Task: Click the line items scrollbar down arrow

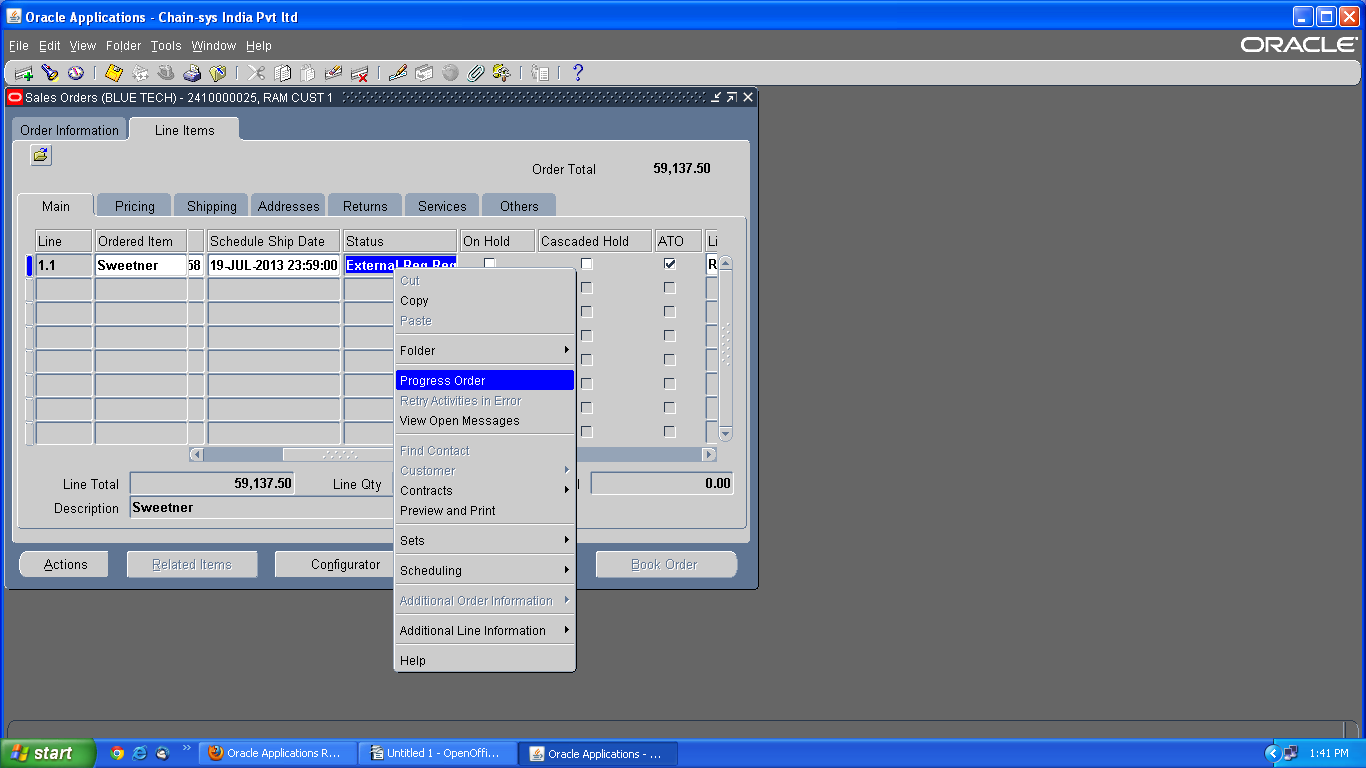Action: pos(726,434)
